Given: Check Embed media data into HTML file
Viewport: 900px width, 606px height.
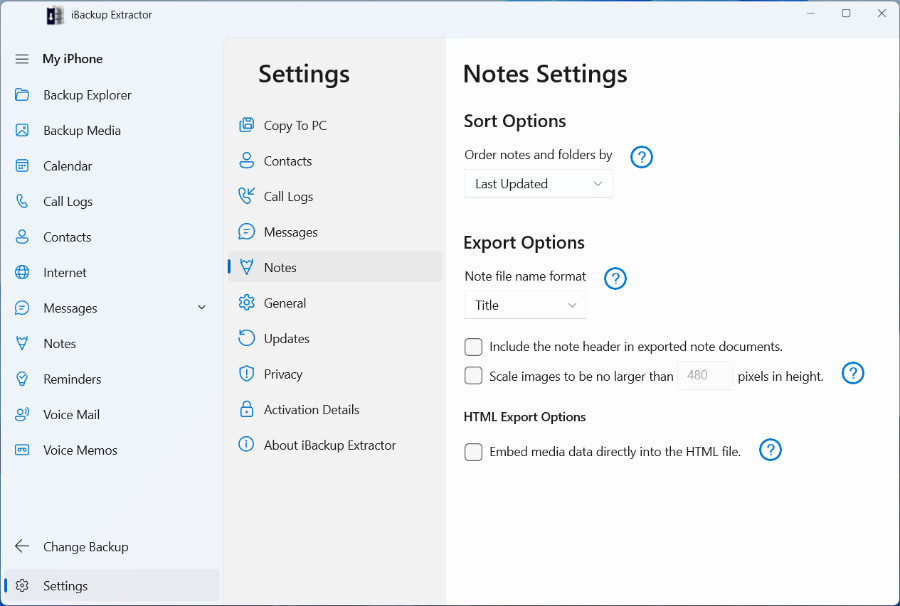Looking at the screenshot, I should click(x=473, y=452).
